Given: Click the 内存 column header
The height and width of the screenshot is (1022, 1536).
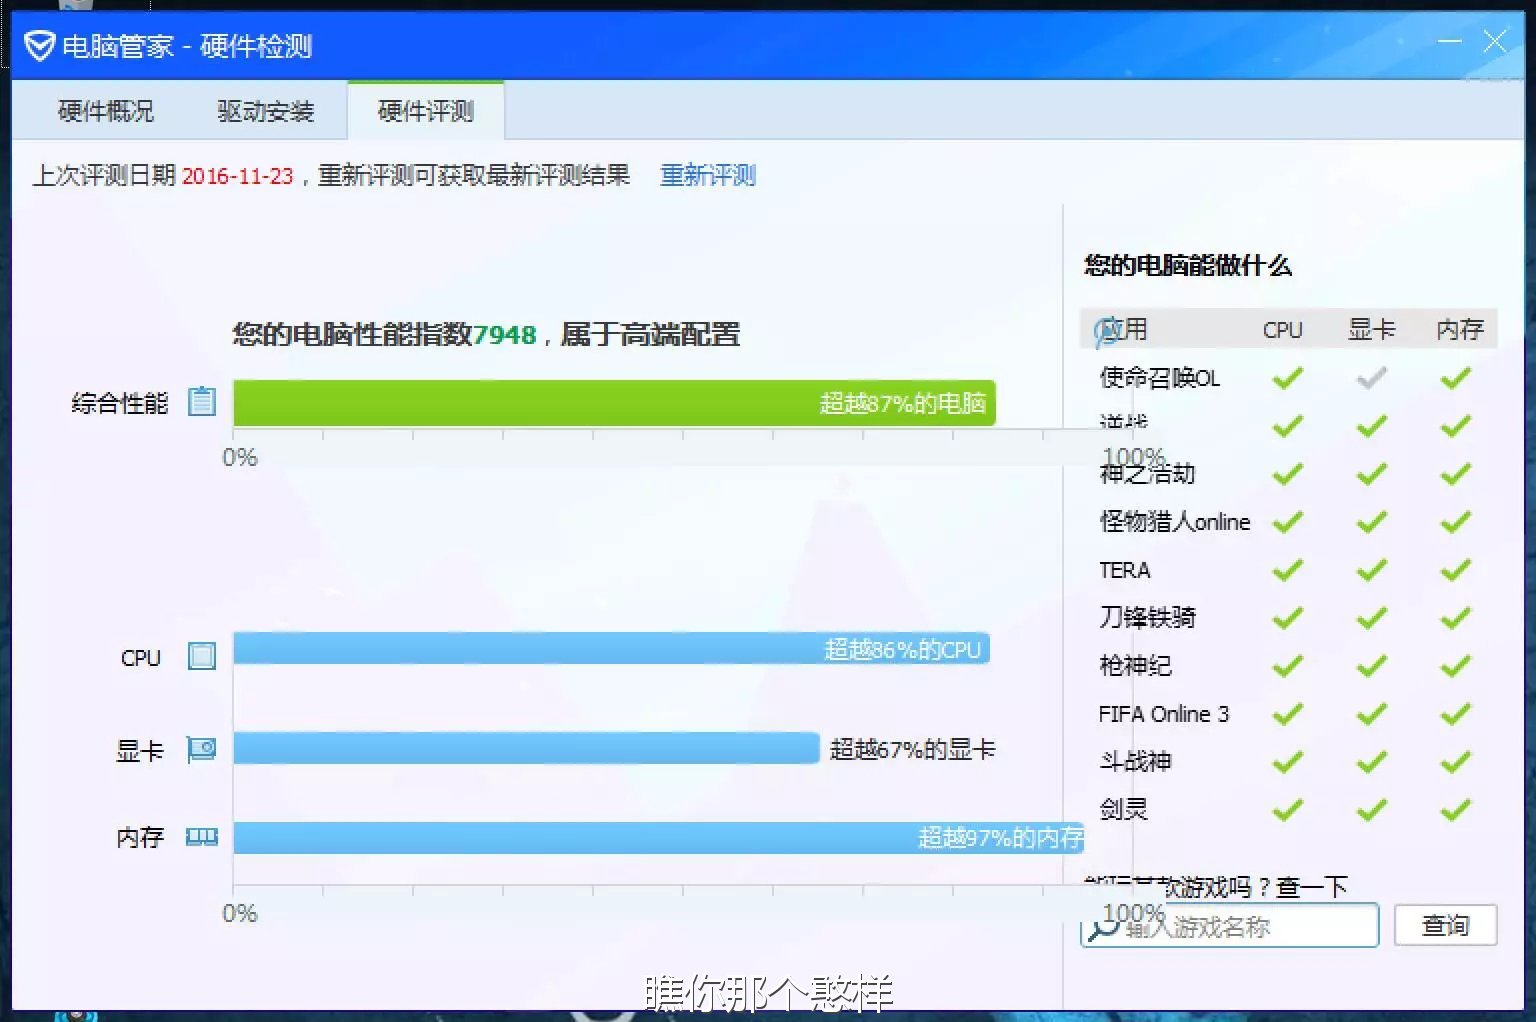Looking at the screenshot, I should point(1460,329).
